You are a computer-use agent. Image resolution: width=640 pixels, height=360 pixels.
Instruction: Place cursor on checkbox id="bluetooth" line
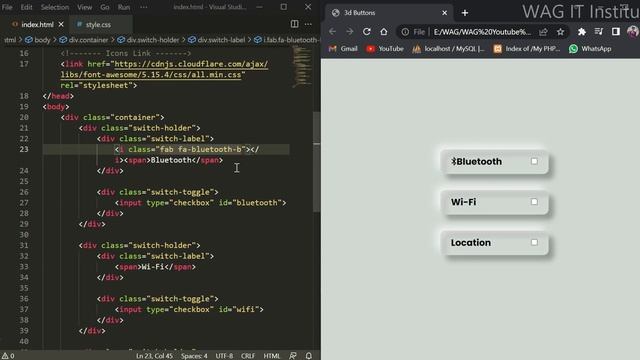(x=201, y=202)
